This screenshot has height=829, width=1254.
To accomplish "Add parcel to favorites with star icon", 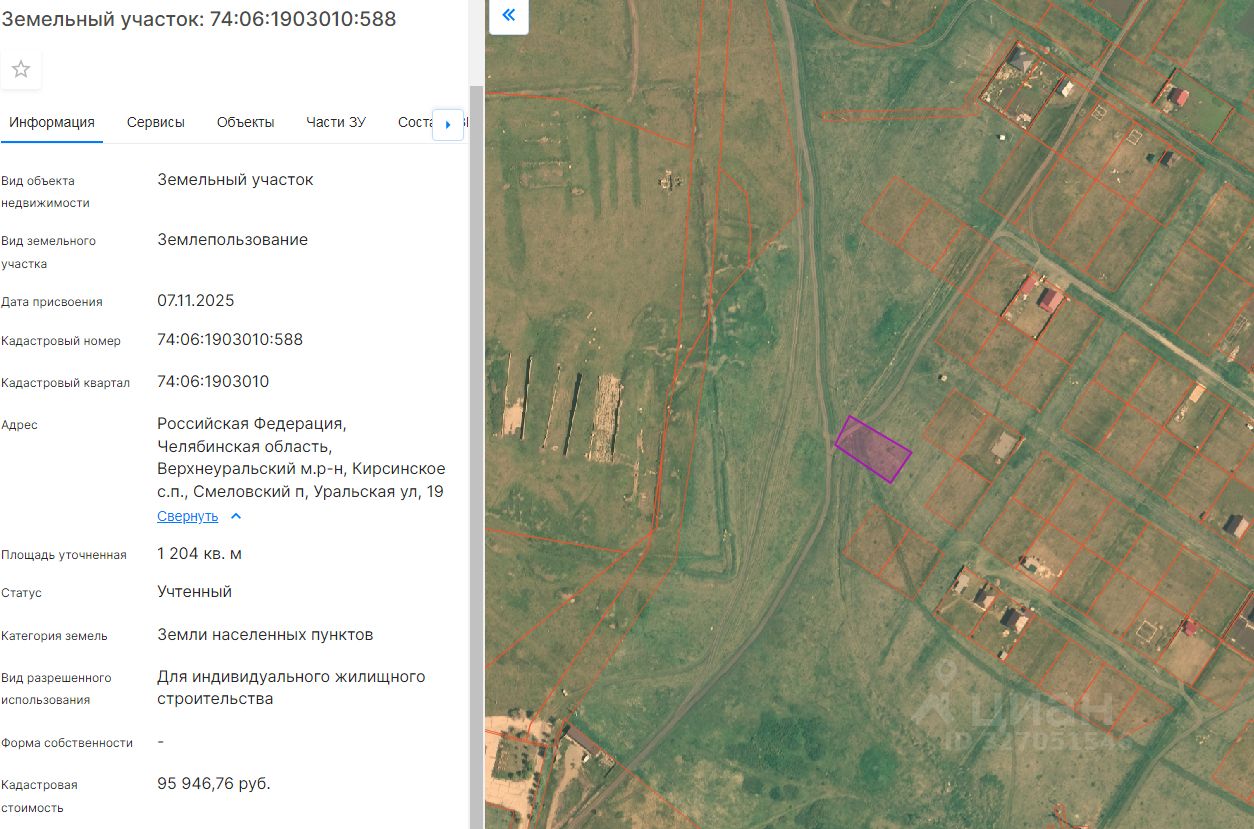I will click(21, 69).
